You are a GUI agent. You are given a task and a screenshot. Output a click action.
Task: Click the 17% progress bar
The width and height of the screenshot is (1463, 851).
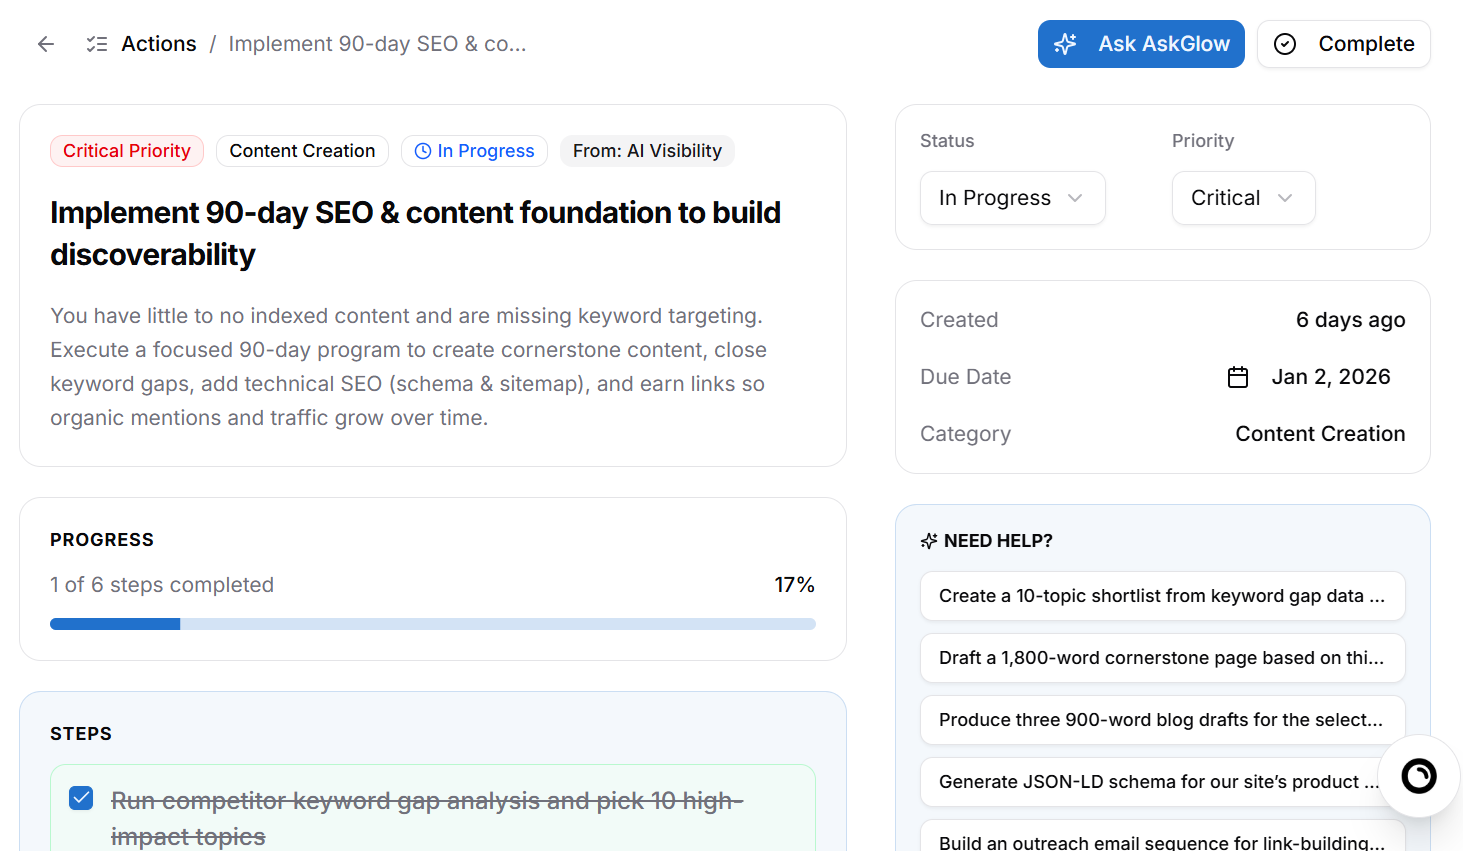[432, 623]
